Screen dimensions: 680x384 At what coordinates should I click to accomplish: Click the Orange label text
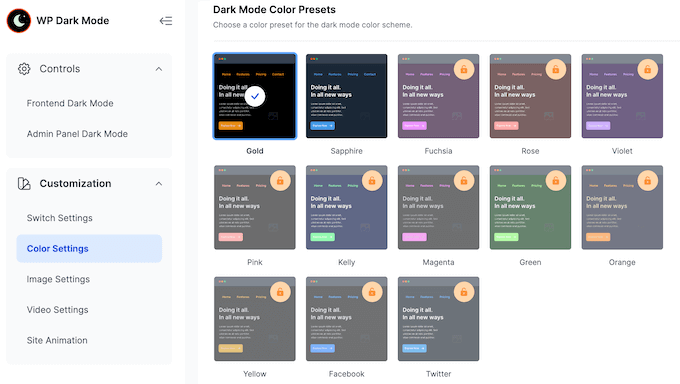point(622,262)
